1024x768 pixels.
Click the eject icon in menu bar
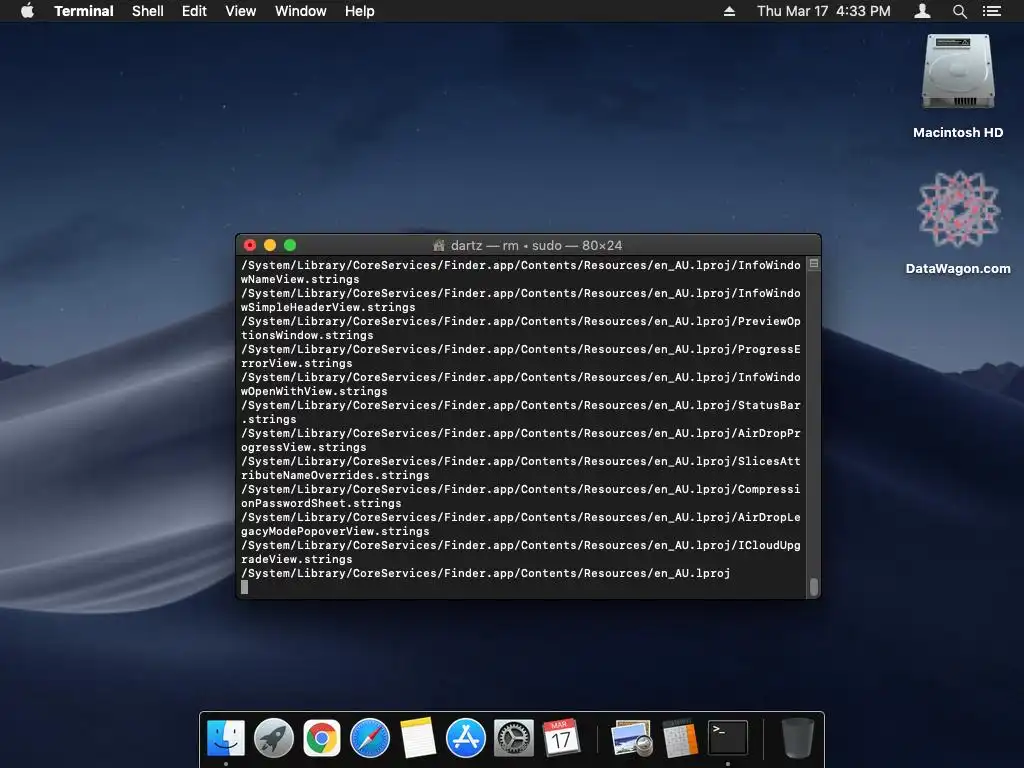pyautogui.click(x=729, y=11)
